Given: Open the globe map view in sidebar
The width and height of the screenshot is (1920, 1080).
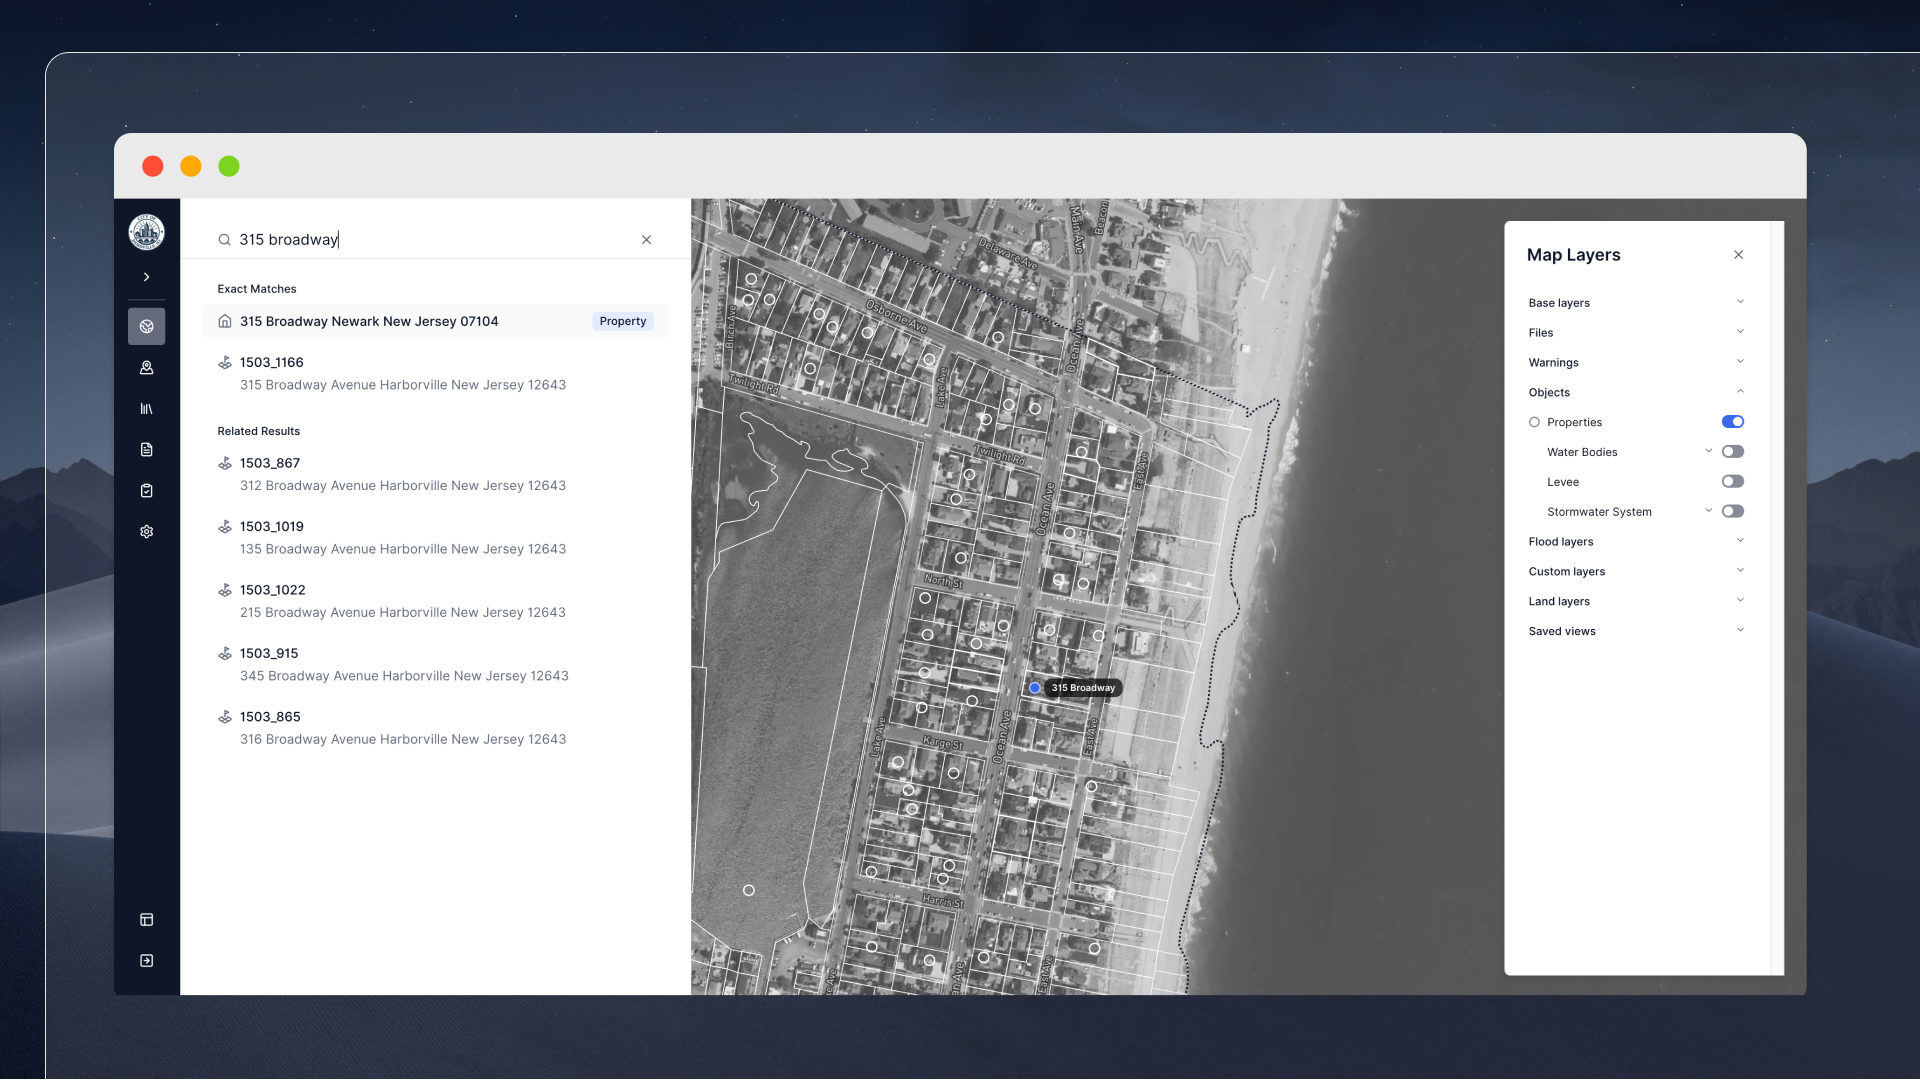Looking at the screenshot, I should pos(146,326).
